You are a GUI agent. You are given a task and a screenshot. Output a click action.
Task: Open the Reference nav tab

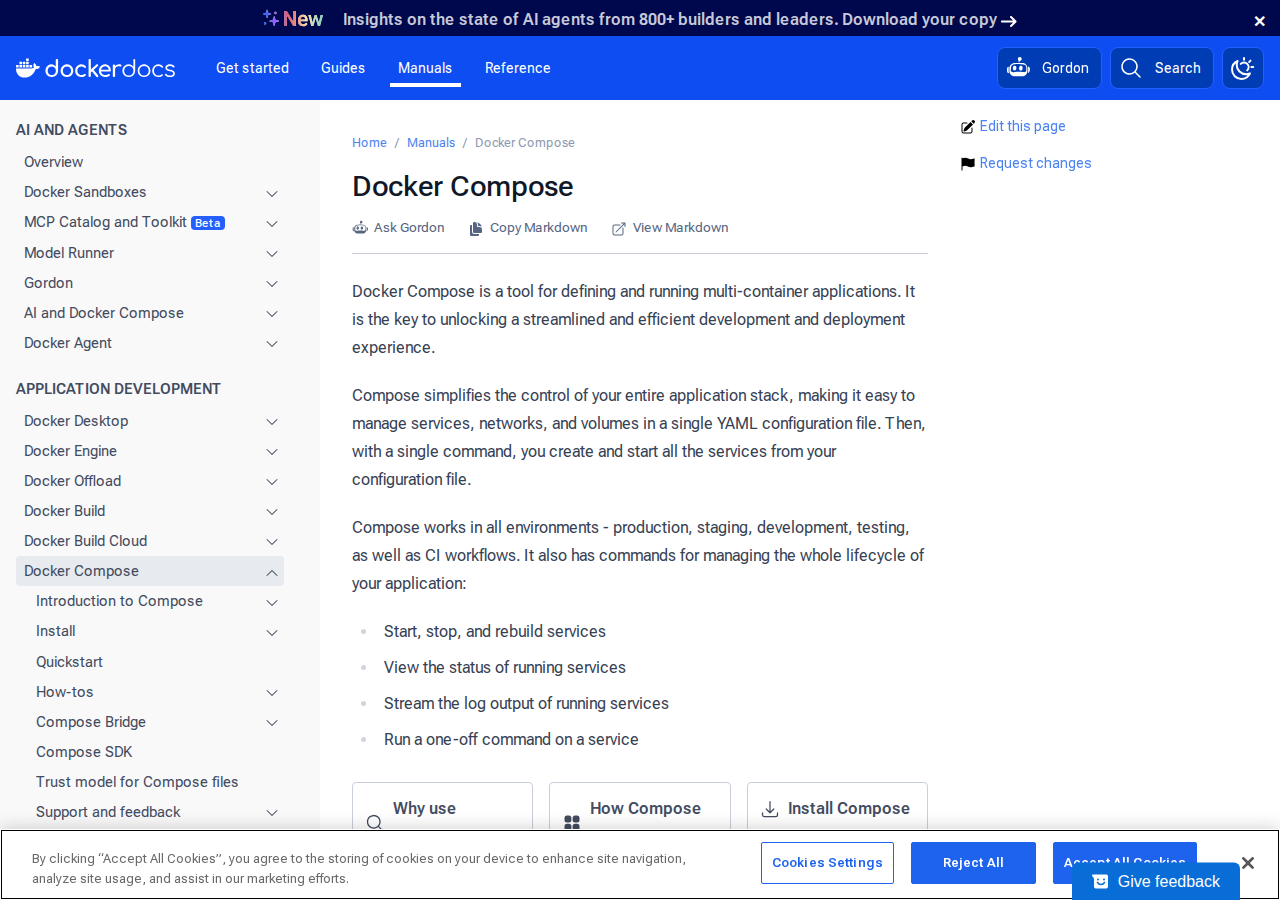tap(518, 68)
